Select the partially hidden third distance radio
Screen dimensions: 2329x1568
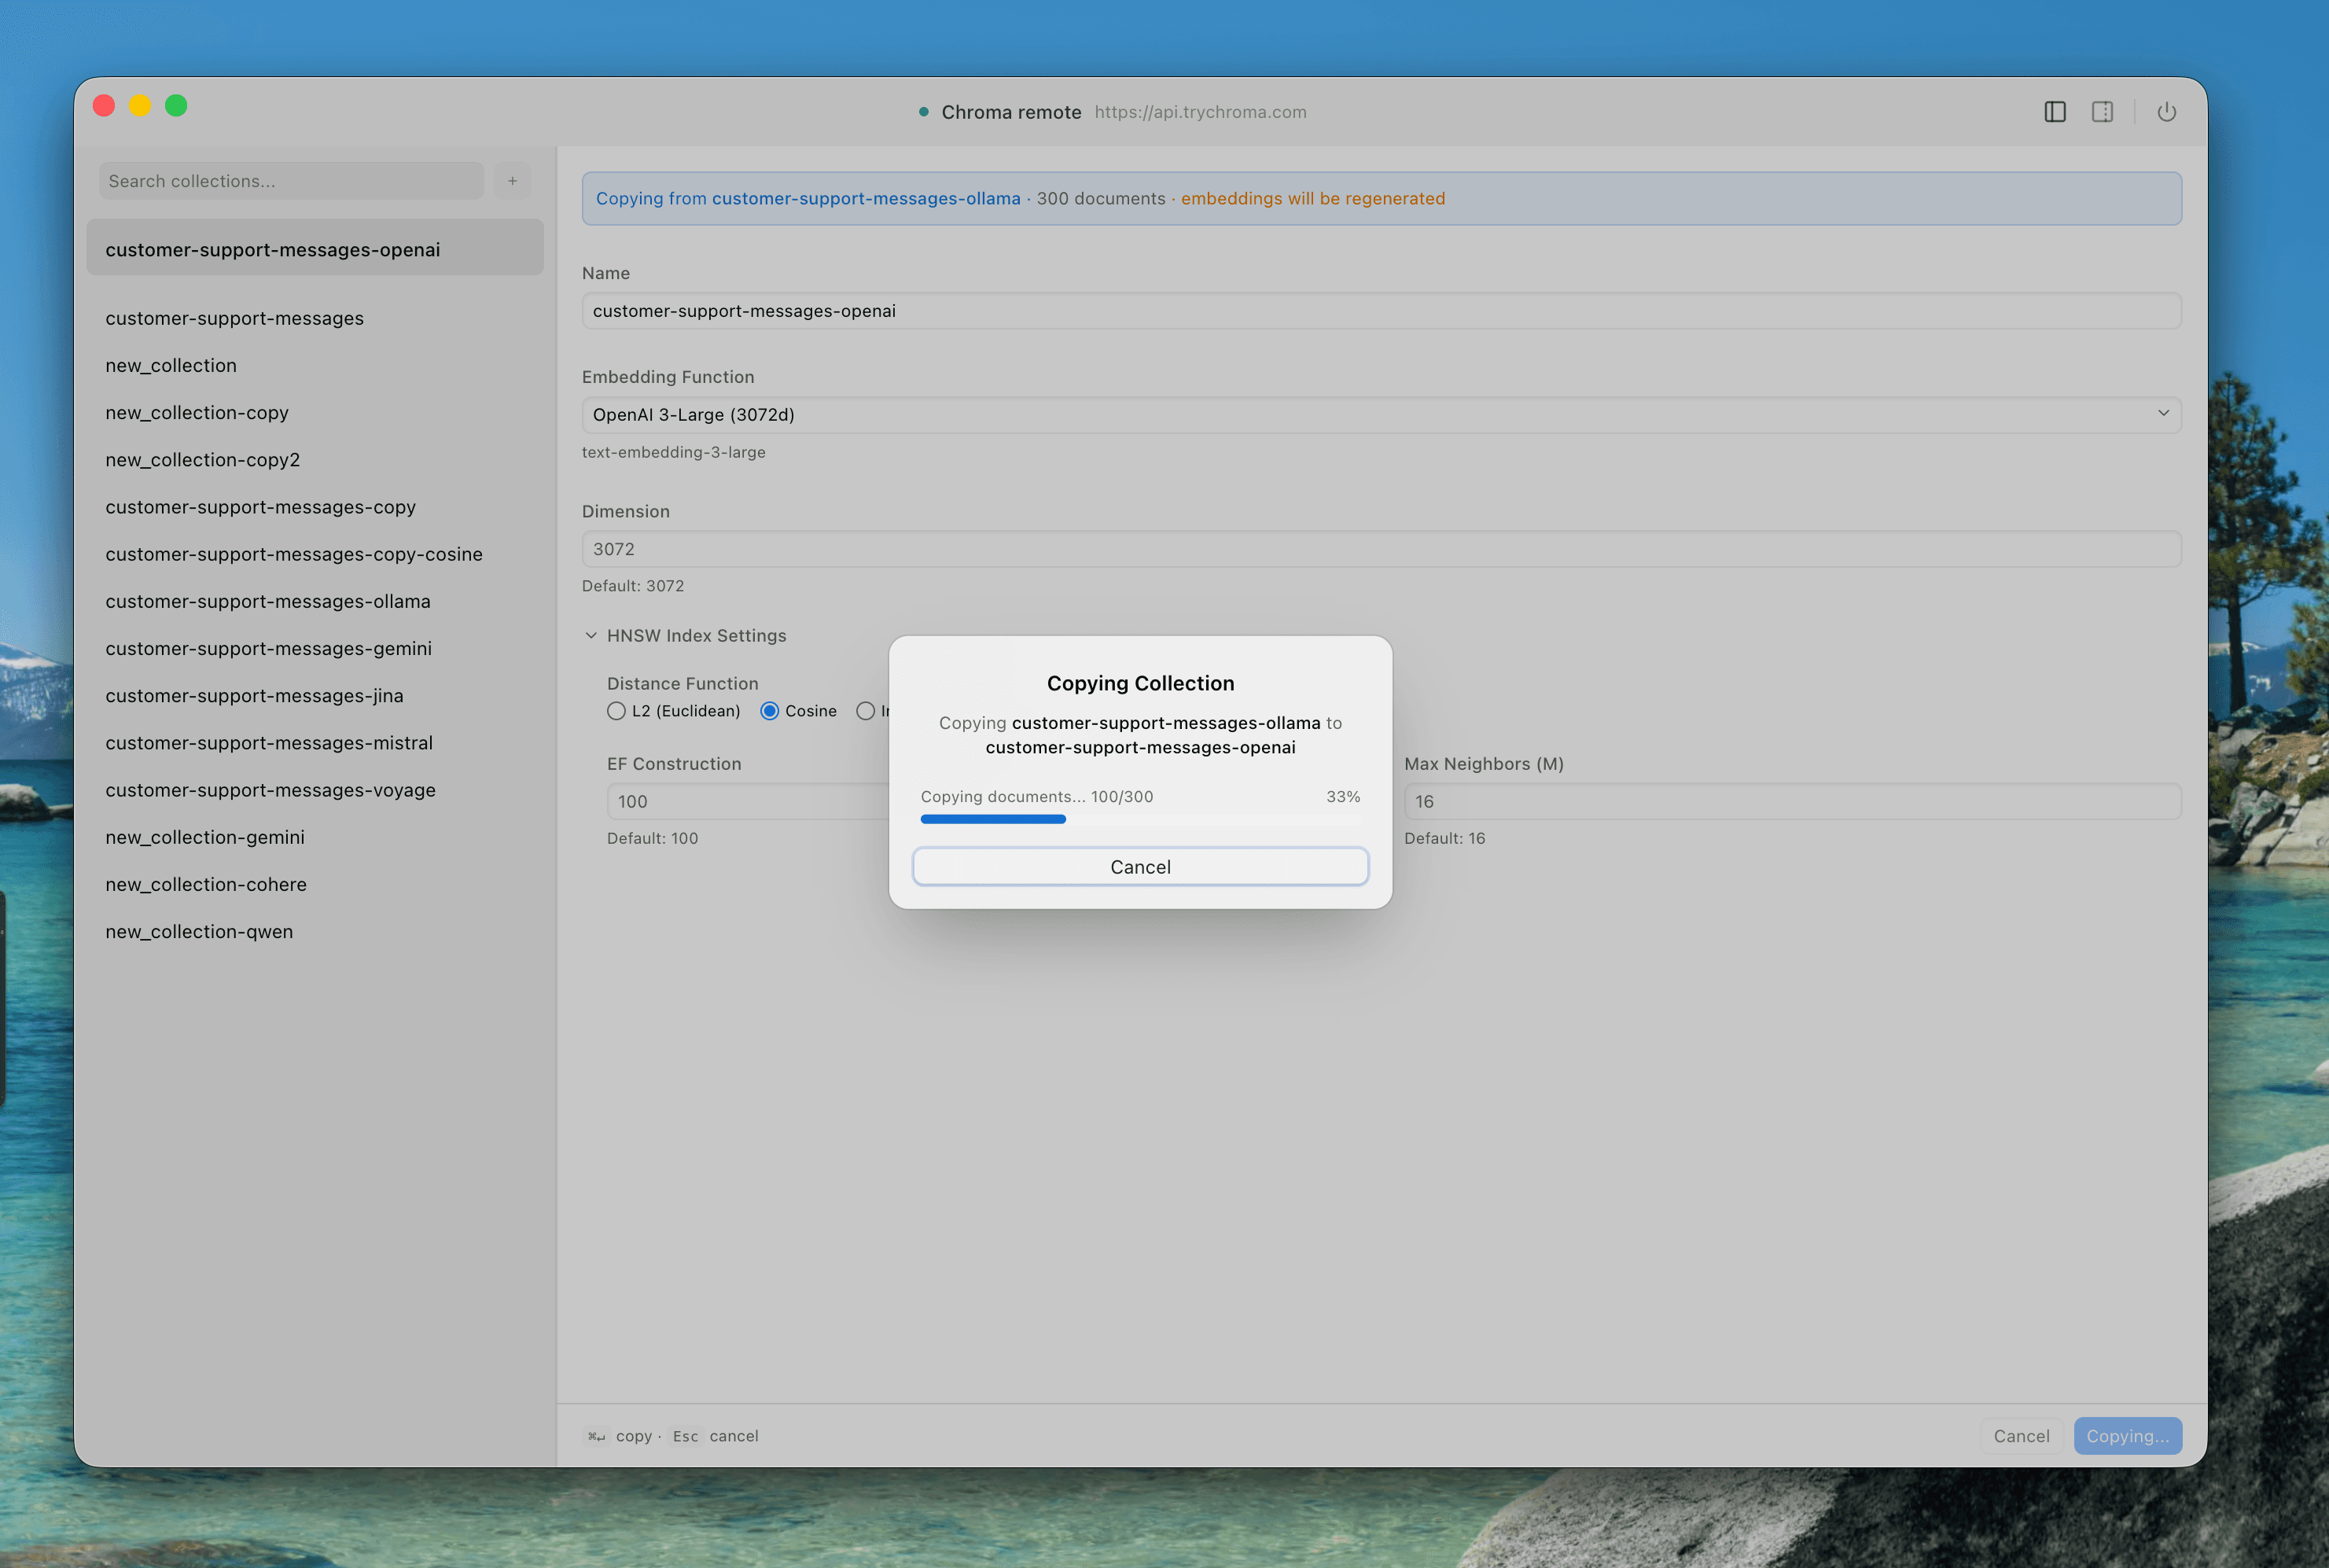[x=865, y=711]
